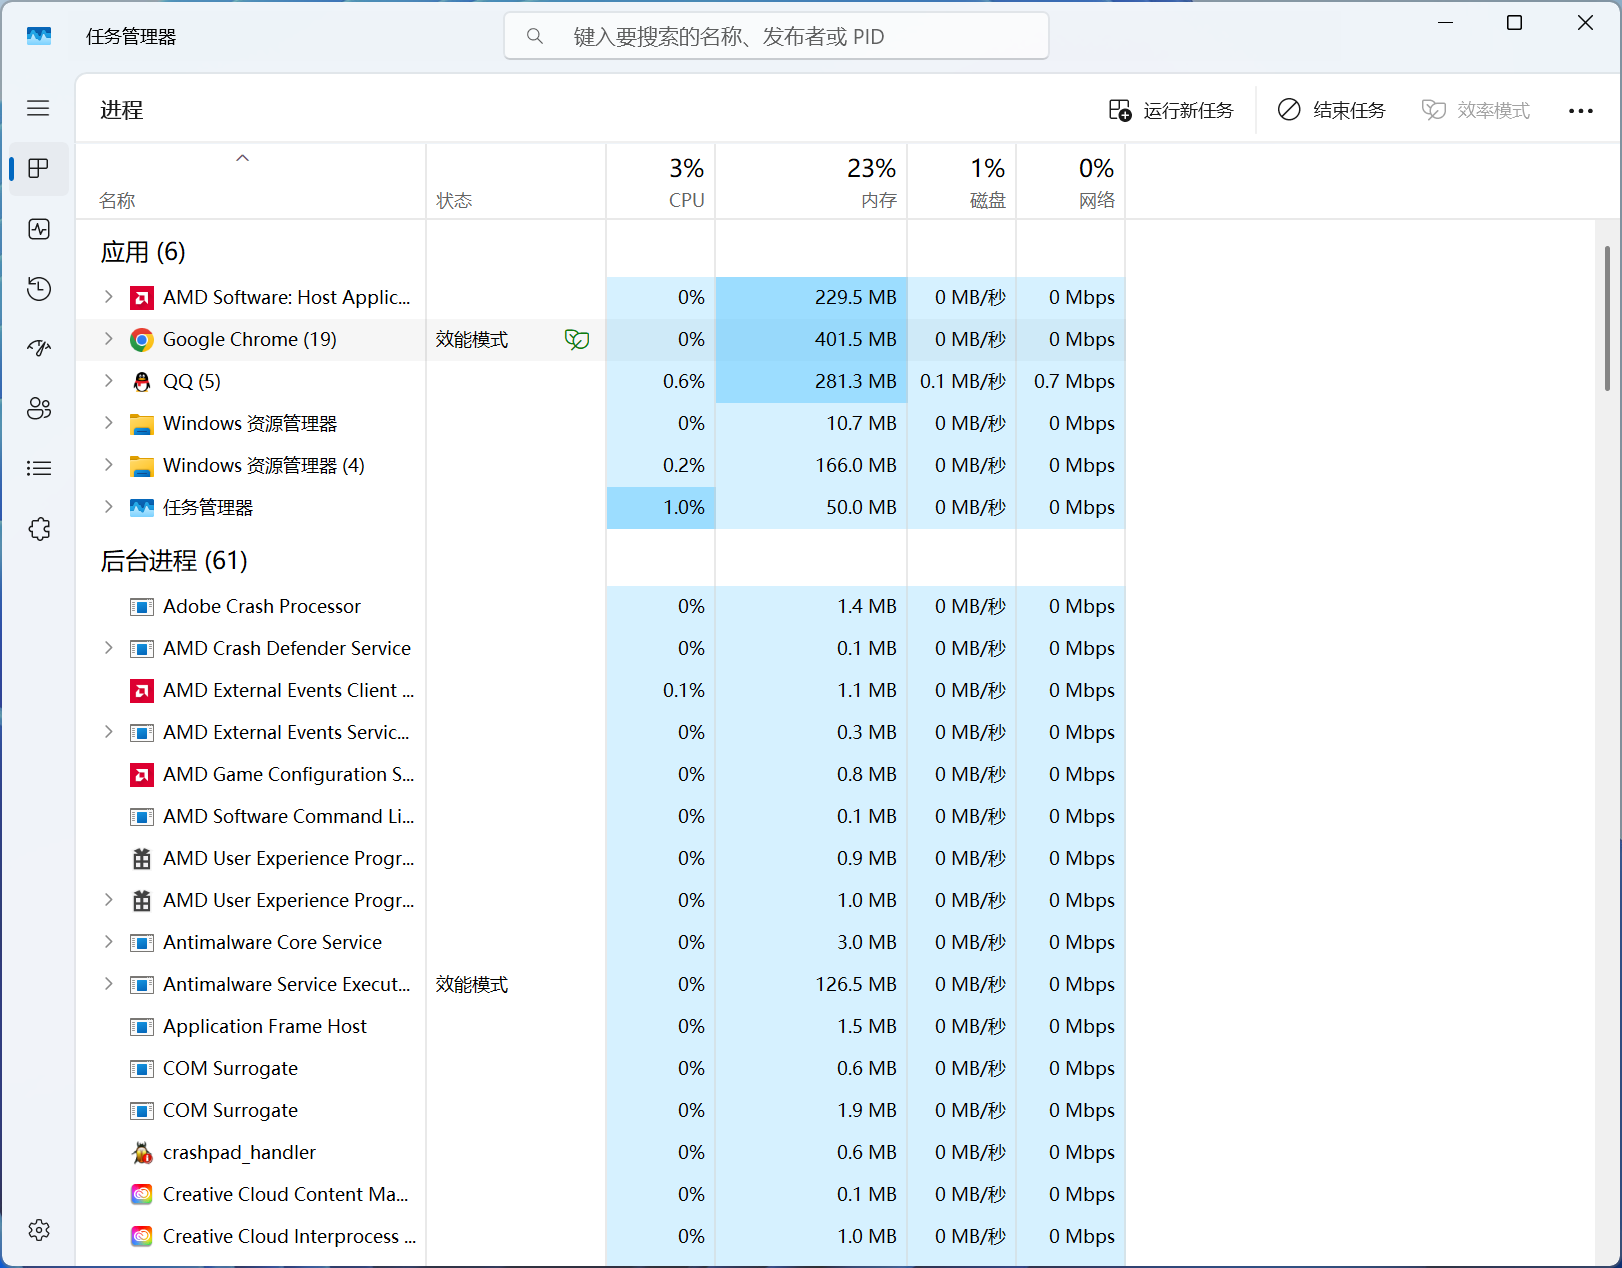The image size is (1622, 1268).
Task: Open the Performance page in sidebar
Action: (x=39, y=229)
